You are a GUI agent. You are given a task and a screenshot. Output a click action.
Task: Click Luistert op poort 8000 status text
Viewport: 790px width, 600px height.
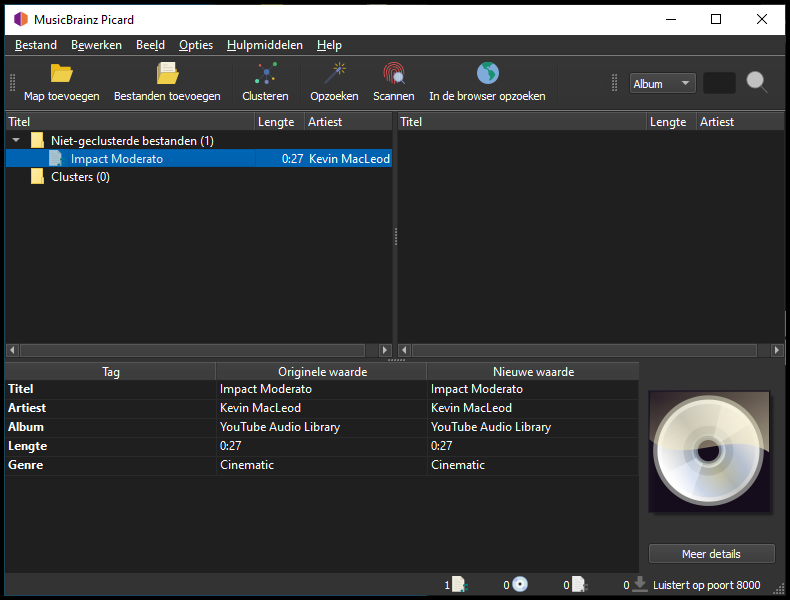click(706, 585)
